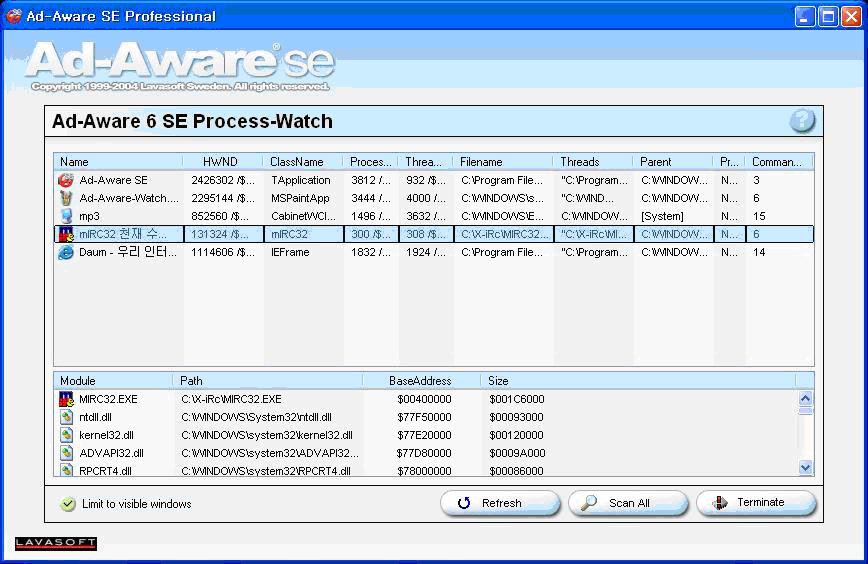Click the Ad-Aware-Watch process icon
The width and height of the screenshot is (868, 564).
(66, 198)
